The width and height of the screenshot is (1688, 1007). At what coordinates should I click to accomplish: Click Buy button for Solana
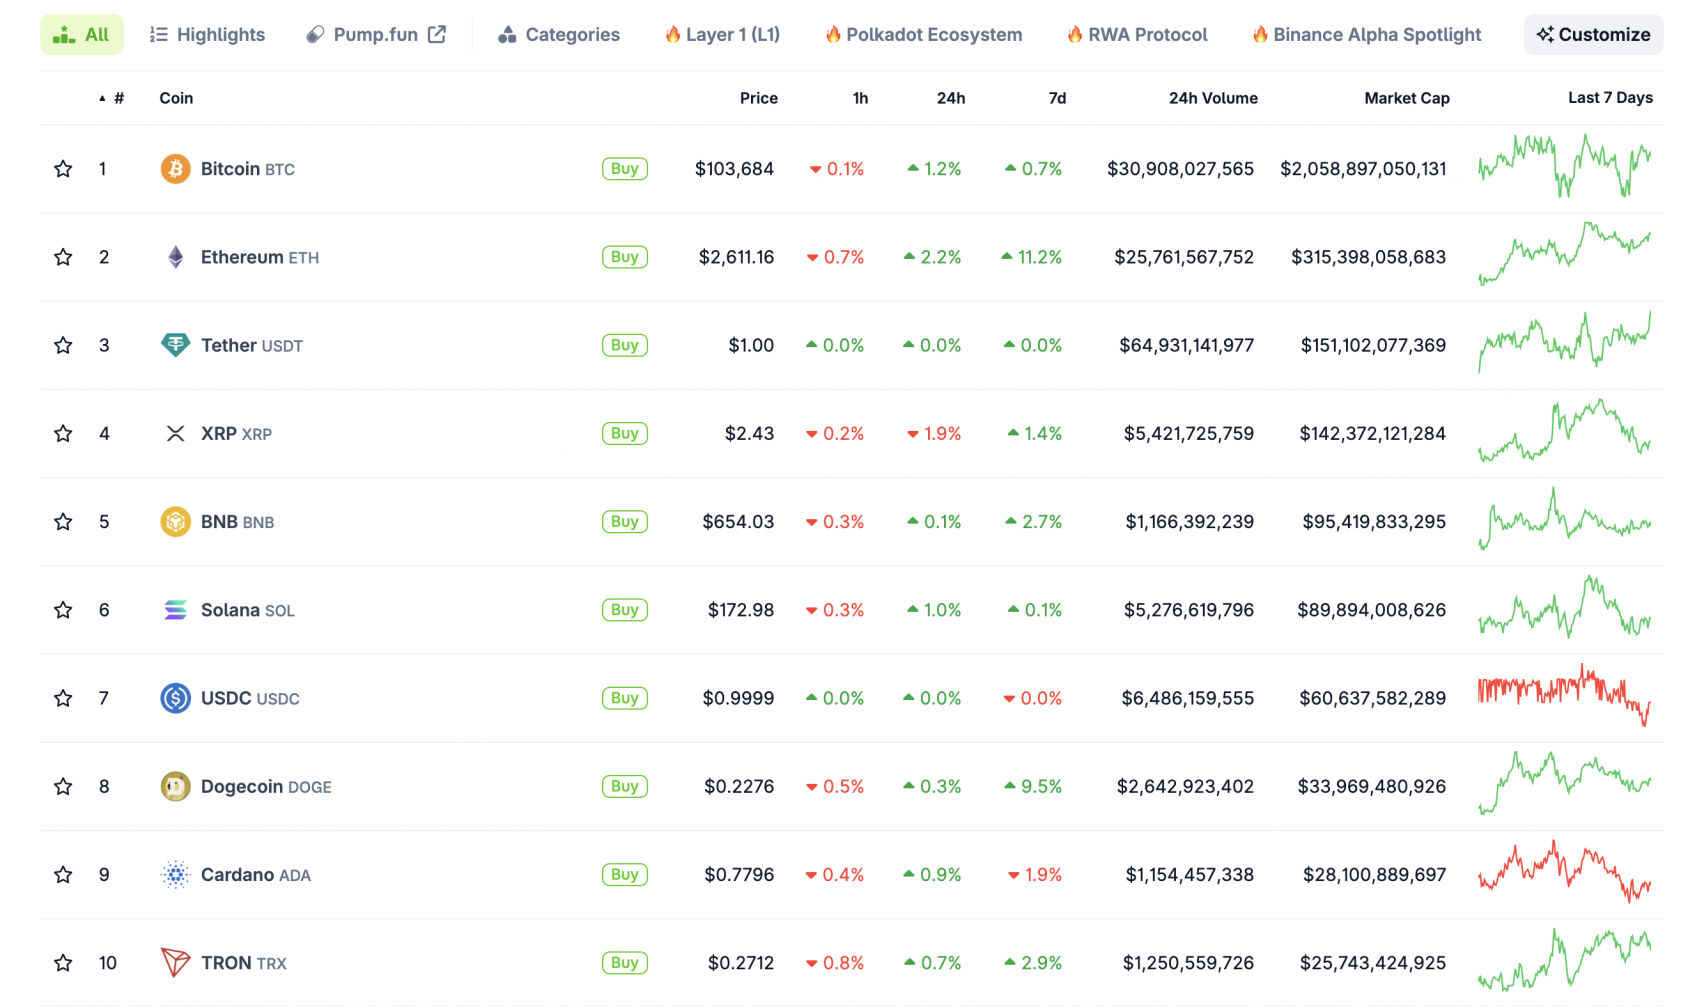click(x=625, y=610)
